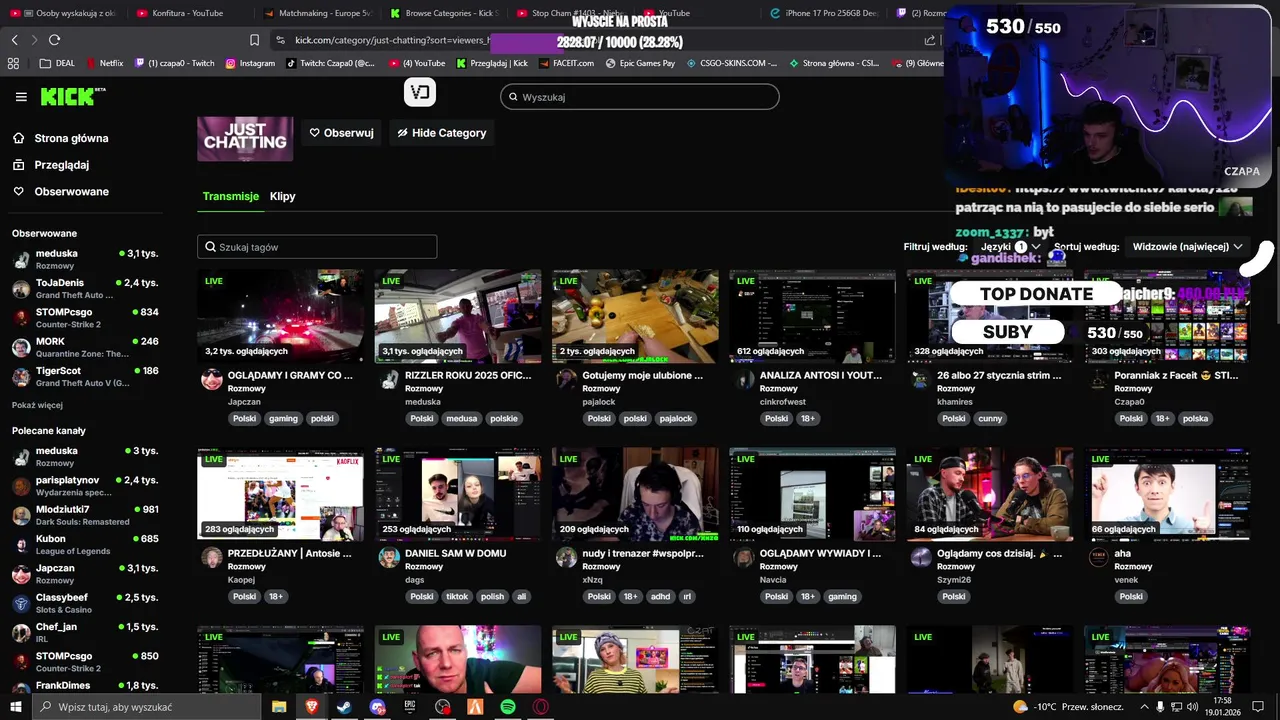
Task: Open Strona główna in the sidebar
Action: (x=60, y=138)
